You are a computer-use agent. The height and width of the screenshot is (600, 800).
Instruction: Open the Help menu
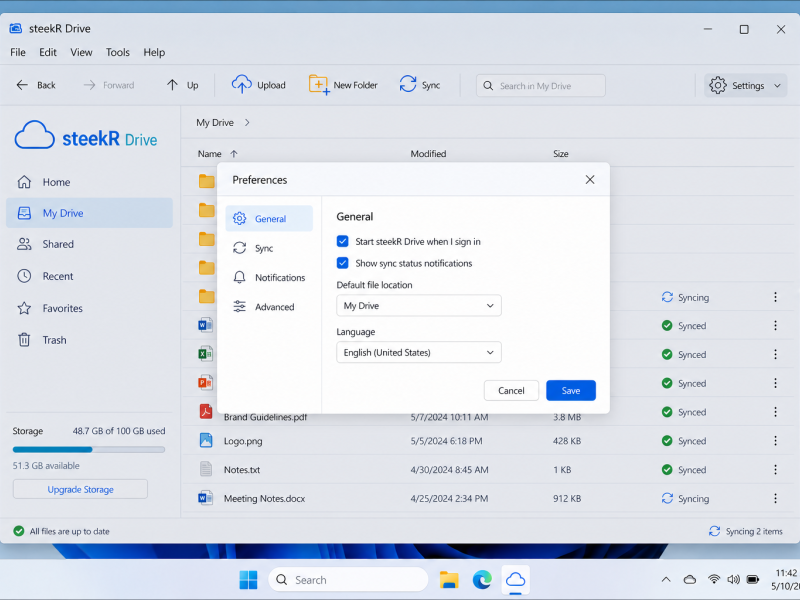[x=154, y=52]
